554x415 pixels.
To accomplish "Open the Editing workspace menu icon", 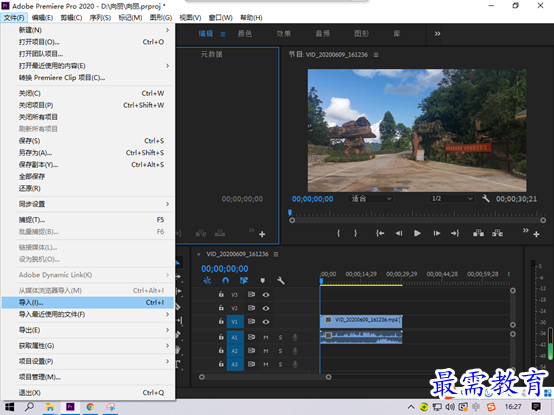I will [x=223, y=34].
